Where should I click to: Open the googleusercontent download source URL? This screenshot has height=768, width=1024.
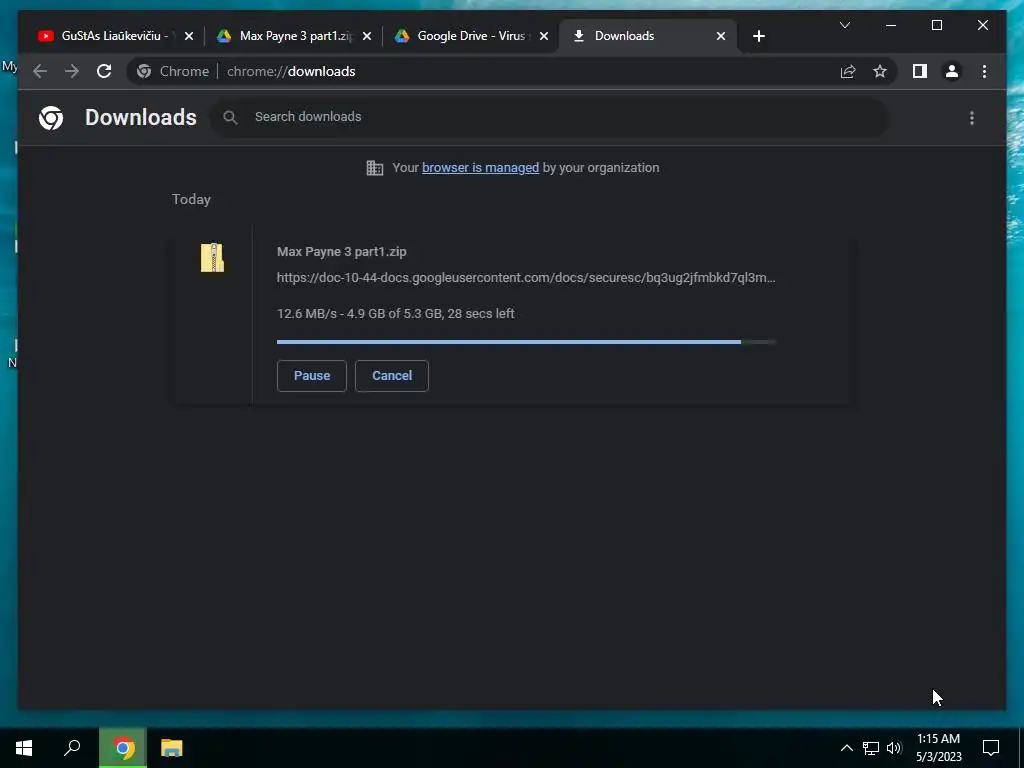526,278
